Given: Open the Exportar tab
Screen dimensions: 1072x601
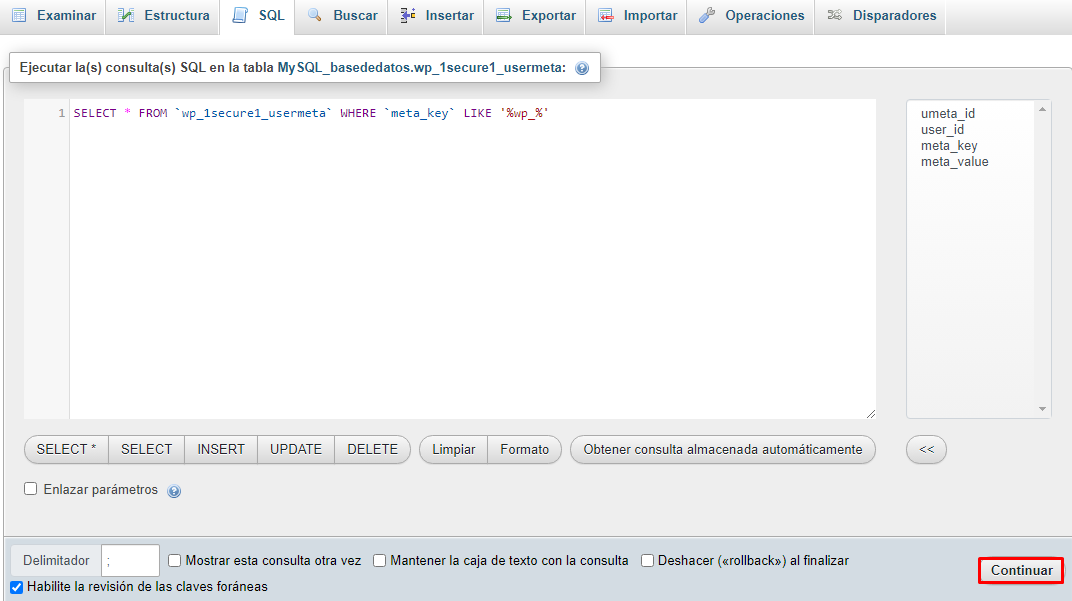Looking at the screenshot, I should point(535,16).
